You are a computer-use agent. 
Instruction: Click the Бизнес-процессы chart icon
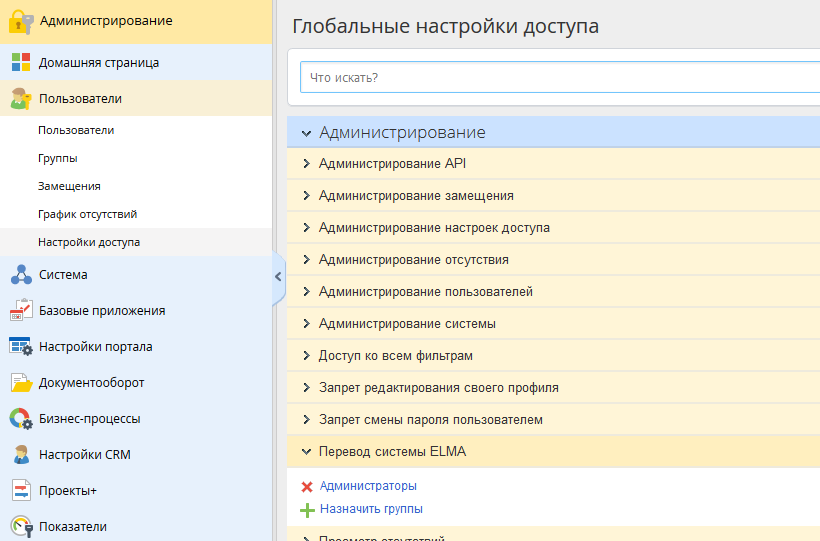(21, 419)
